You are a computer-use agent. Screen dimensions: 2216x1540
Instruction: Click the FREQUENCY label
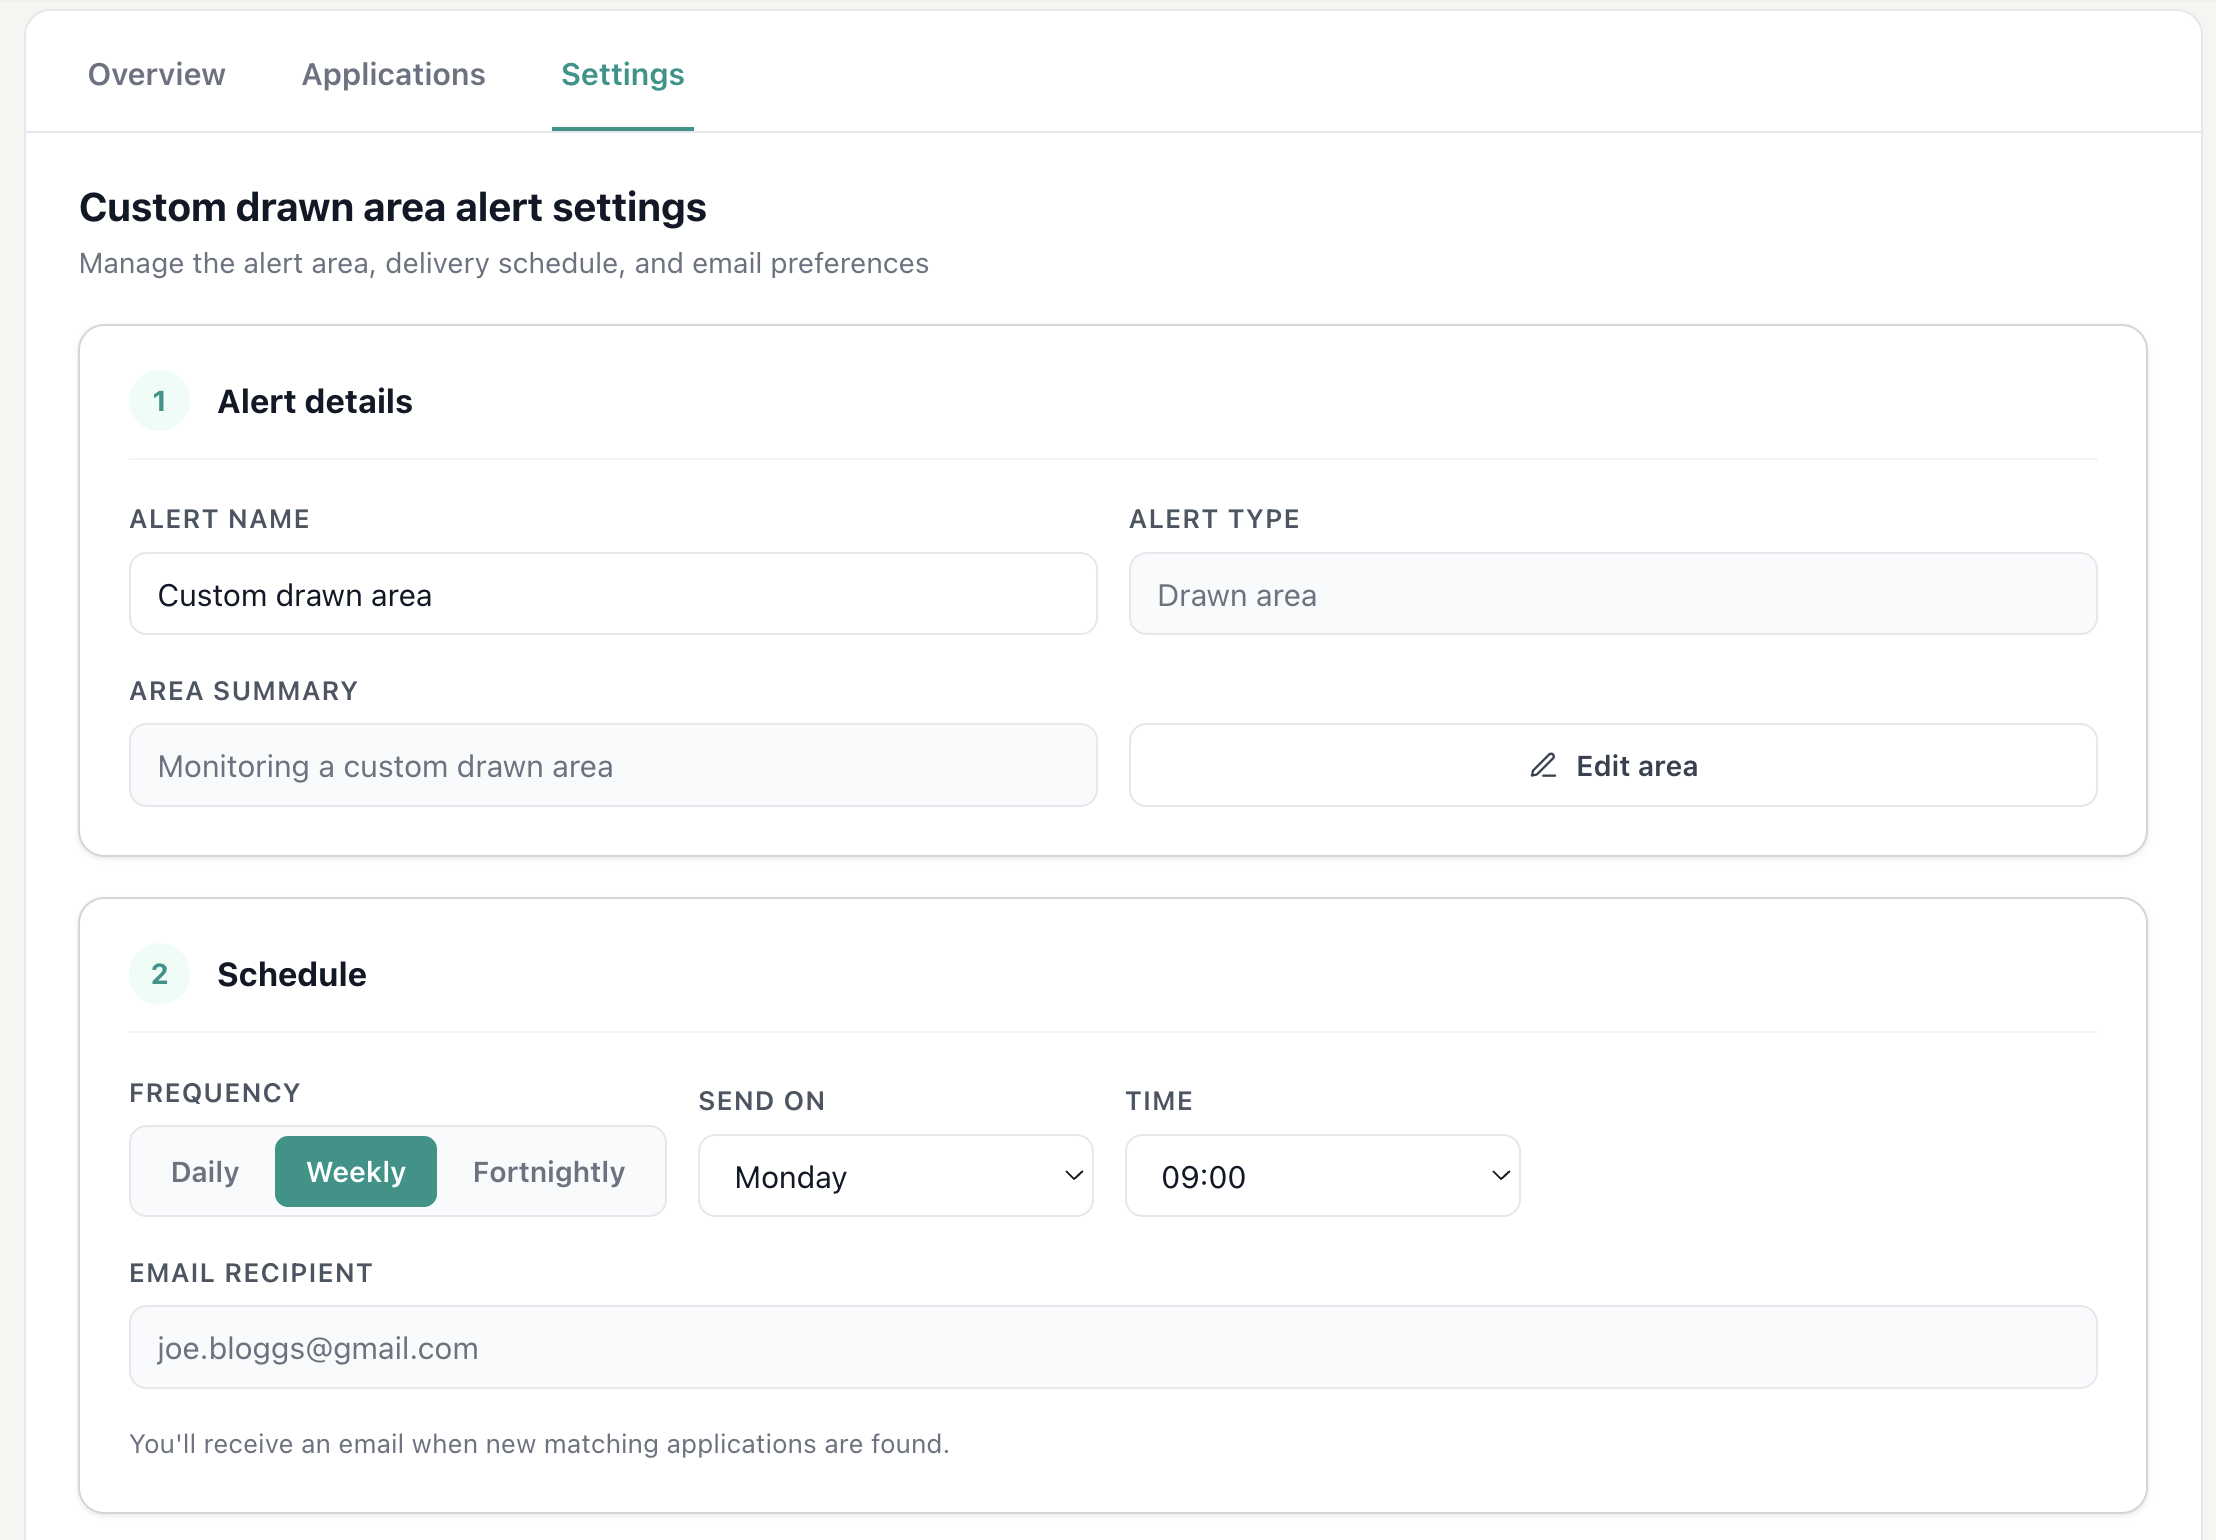(x=215, y=1093)
